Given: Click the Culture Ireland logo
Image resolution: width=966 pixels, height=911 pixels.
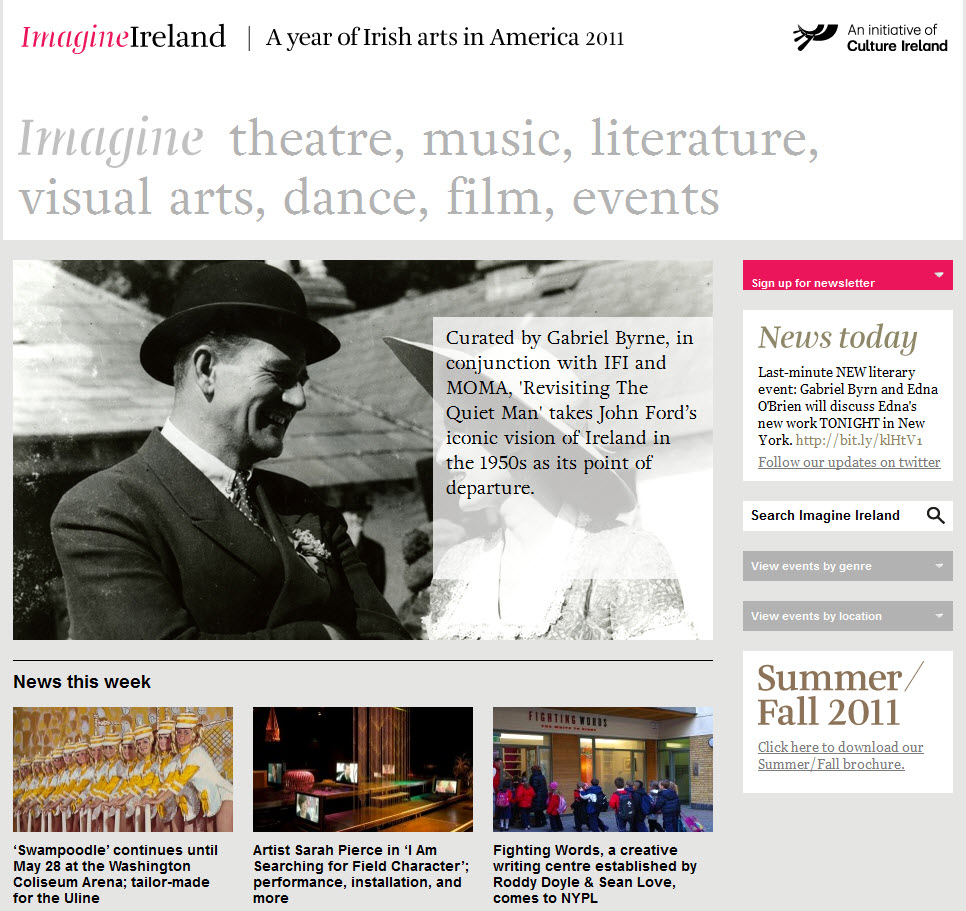Looking at the screenshot, I should pyautogui.click(x=870, y=38).
